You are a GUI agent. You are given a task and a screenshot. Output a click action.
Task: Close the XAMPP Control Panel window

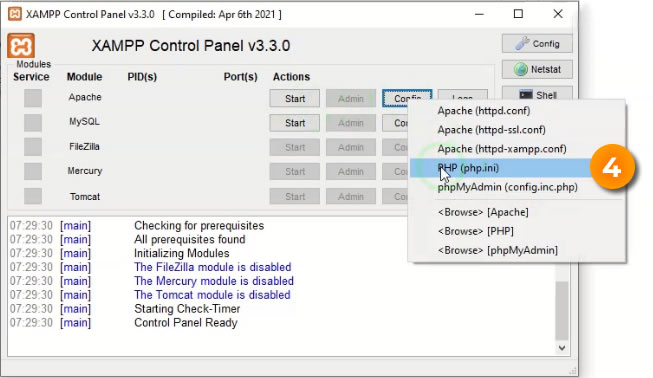pos(558,14)
